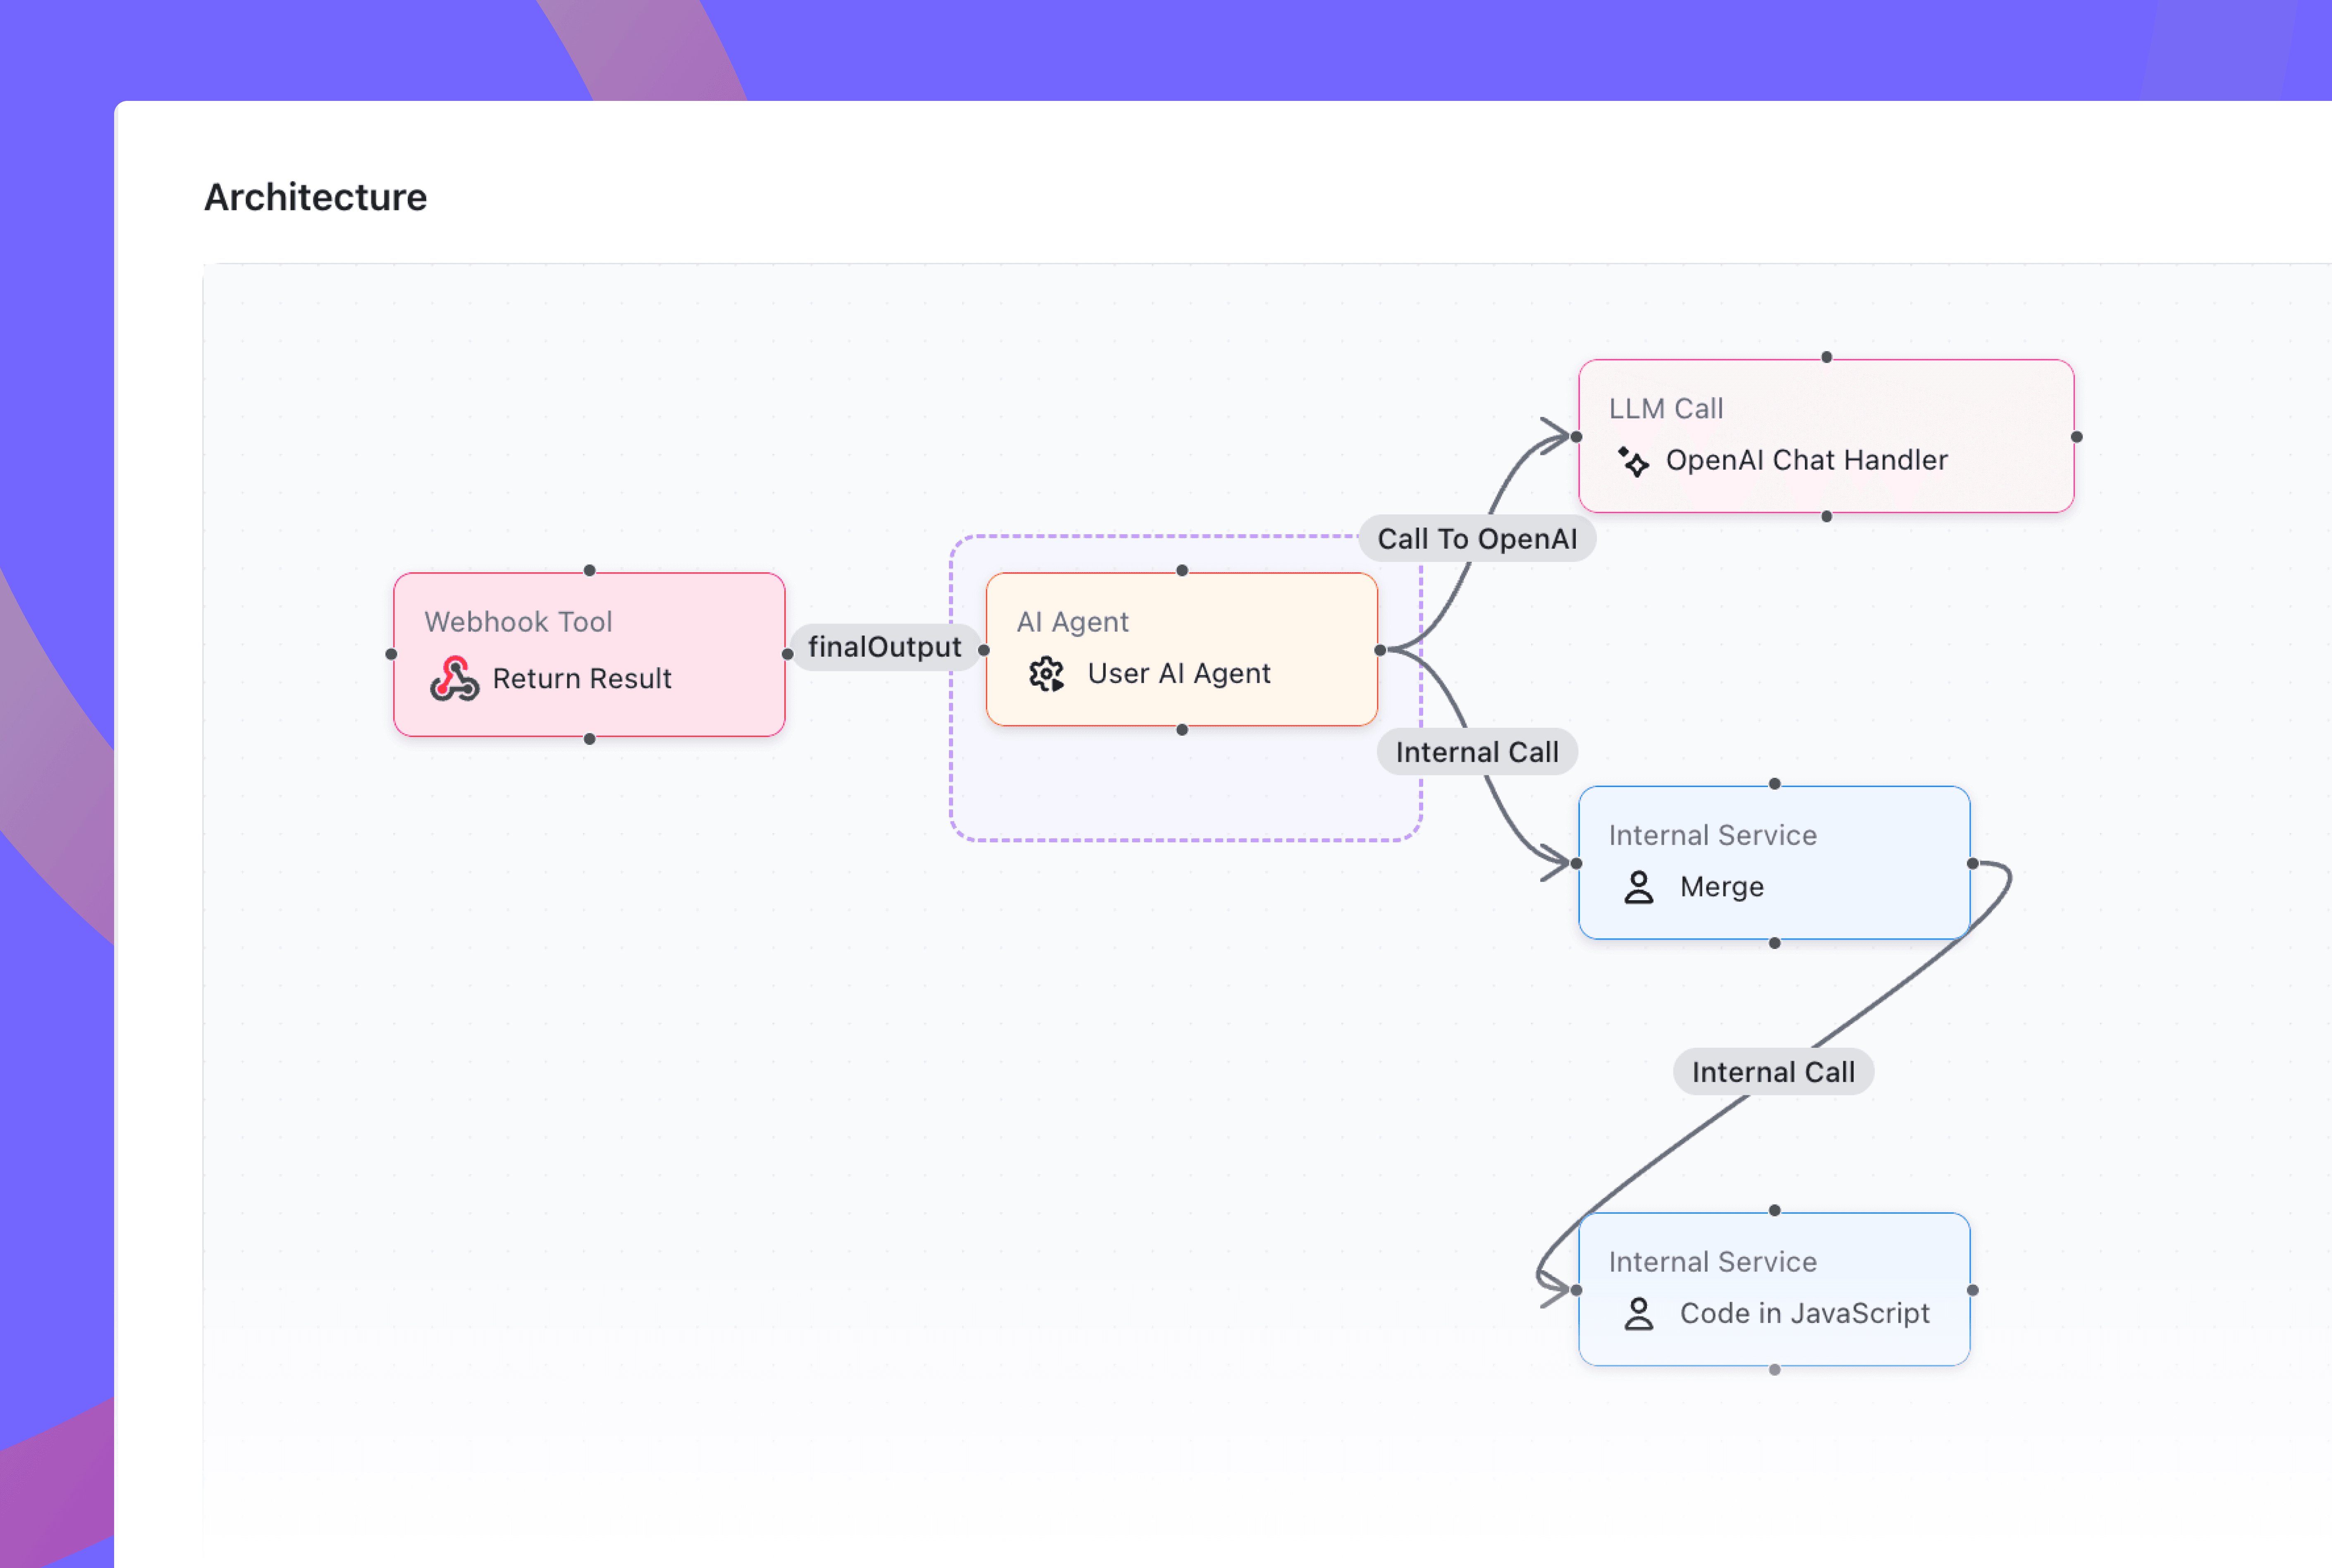Click the finalOutput edge label

(884, 647)
